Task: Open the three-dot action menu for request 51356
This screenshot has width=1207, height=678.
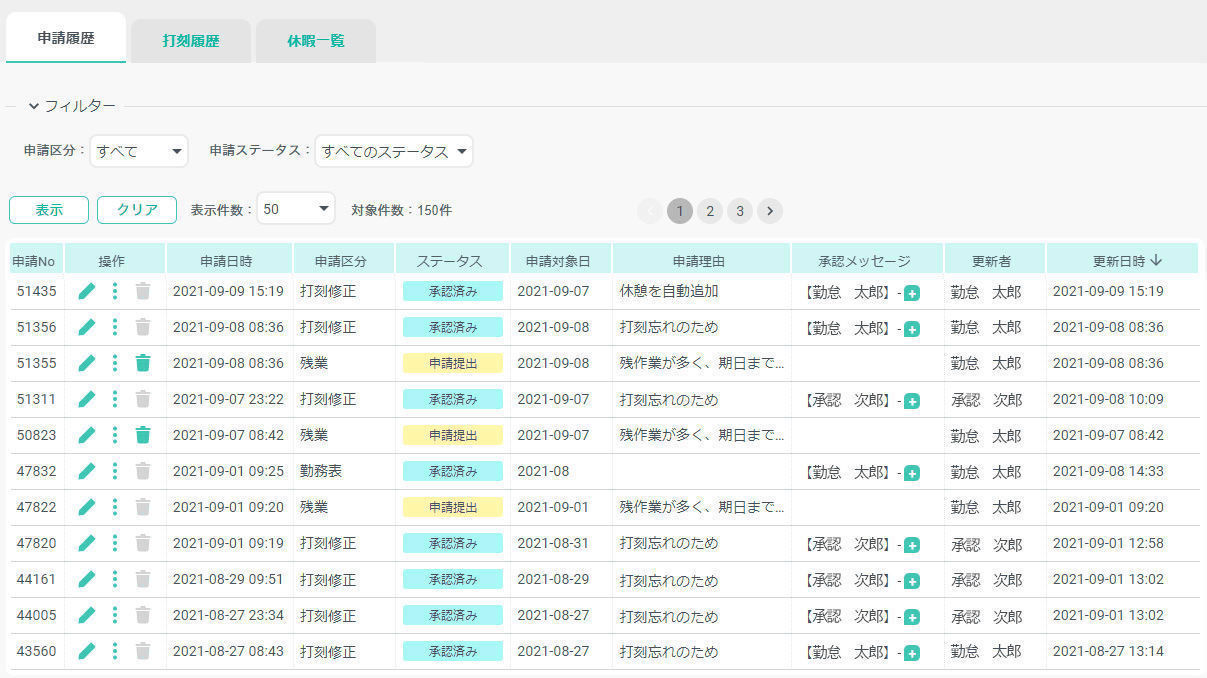Action: [x=115, y=328]
